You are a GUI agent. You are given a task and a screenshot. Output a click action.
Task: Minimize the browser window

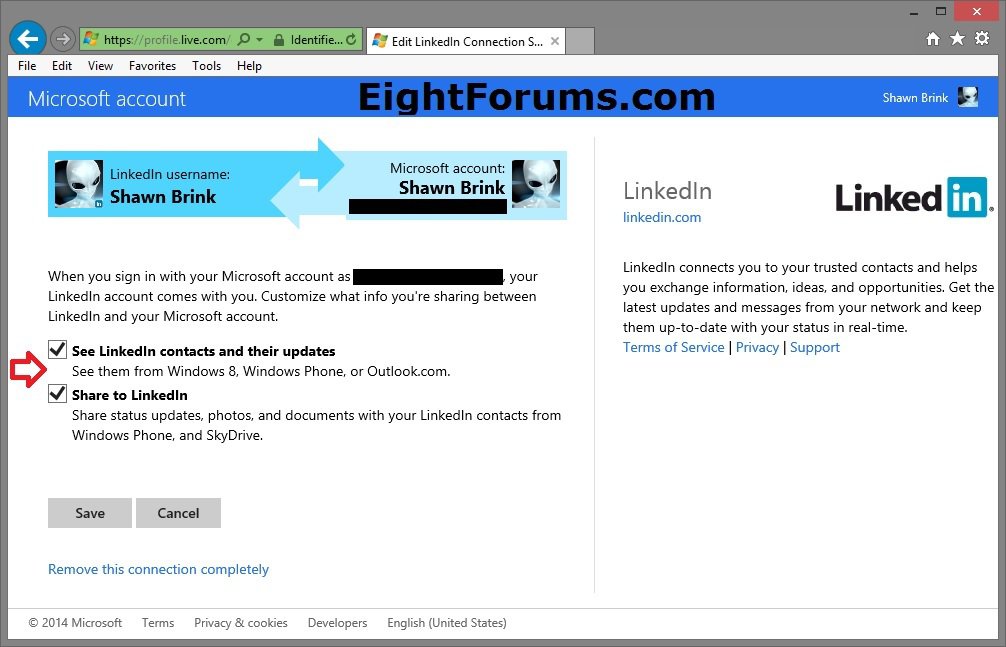point(915,12)
